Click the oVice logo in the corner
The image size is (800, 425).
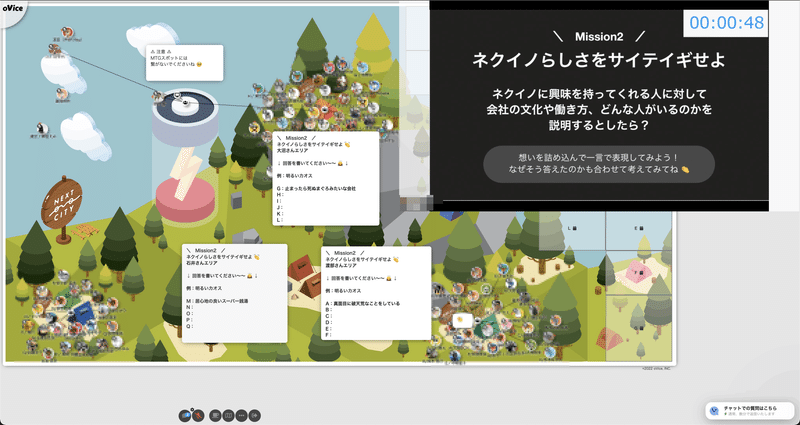(x=11, y=9)
